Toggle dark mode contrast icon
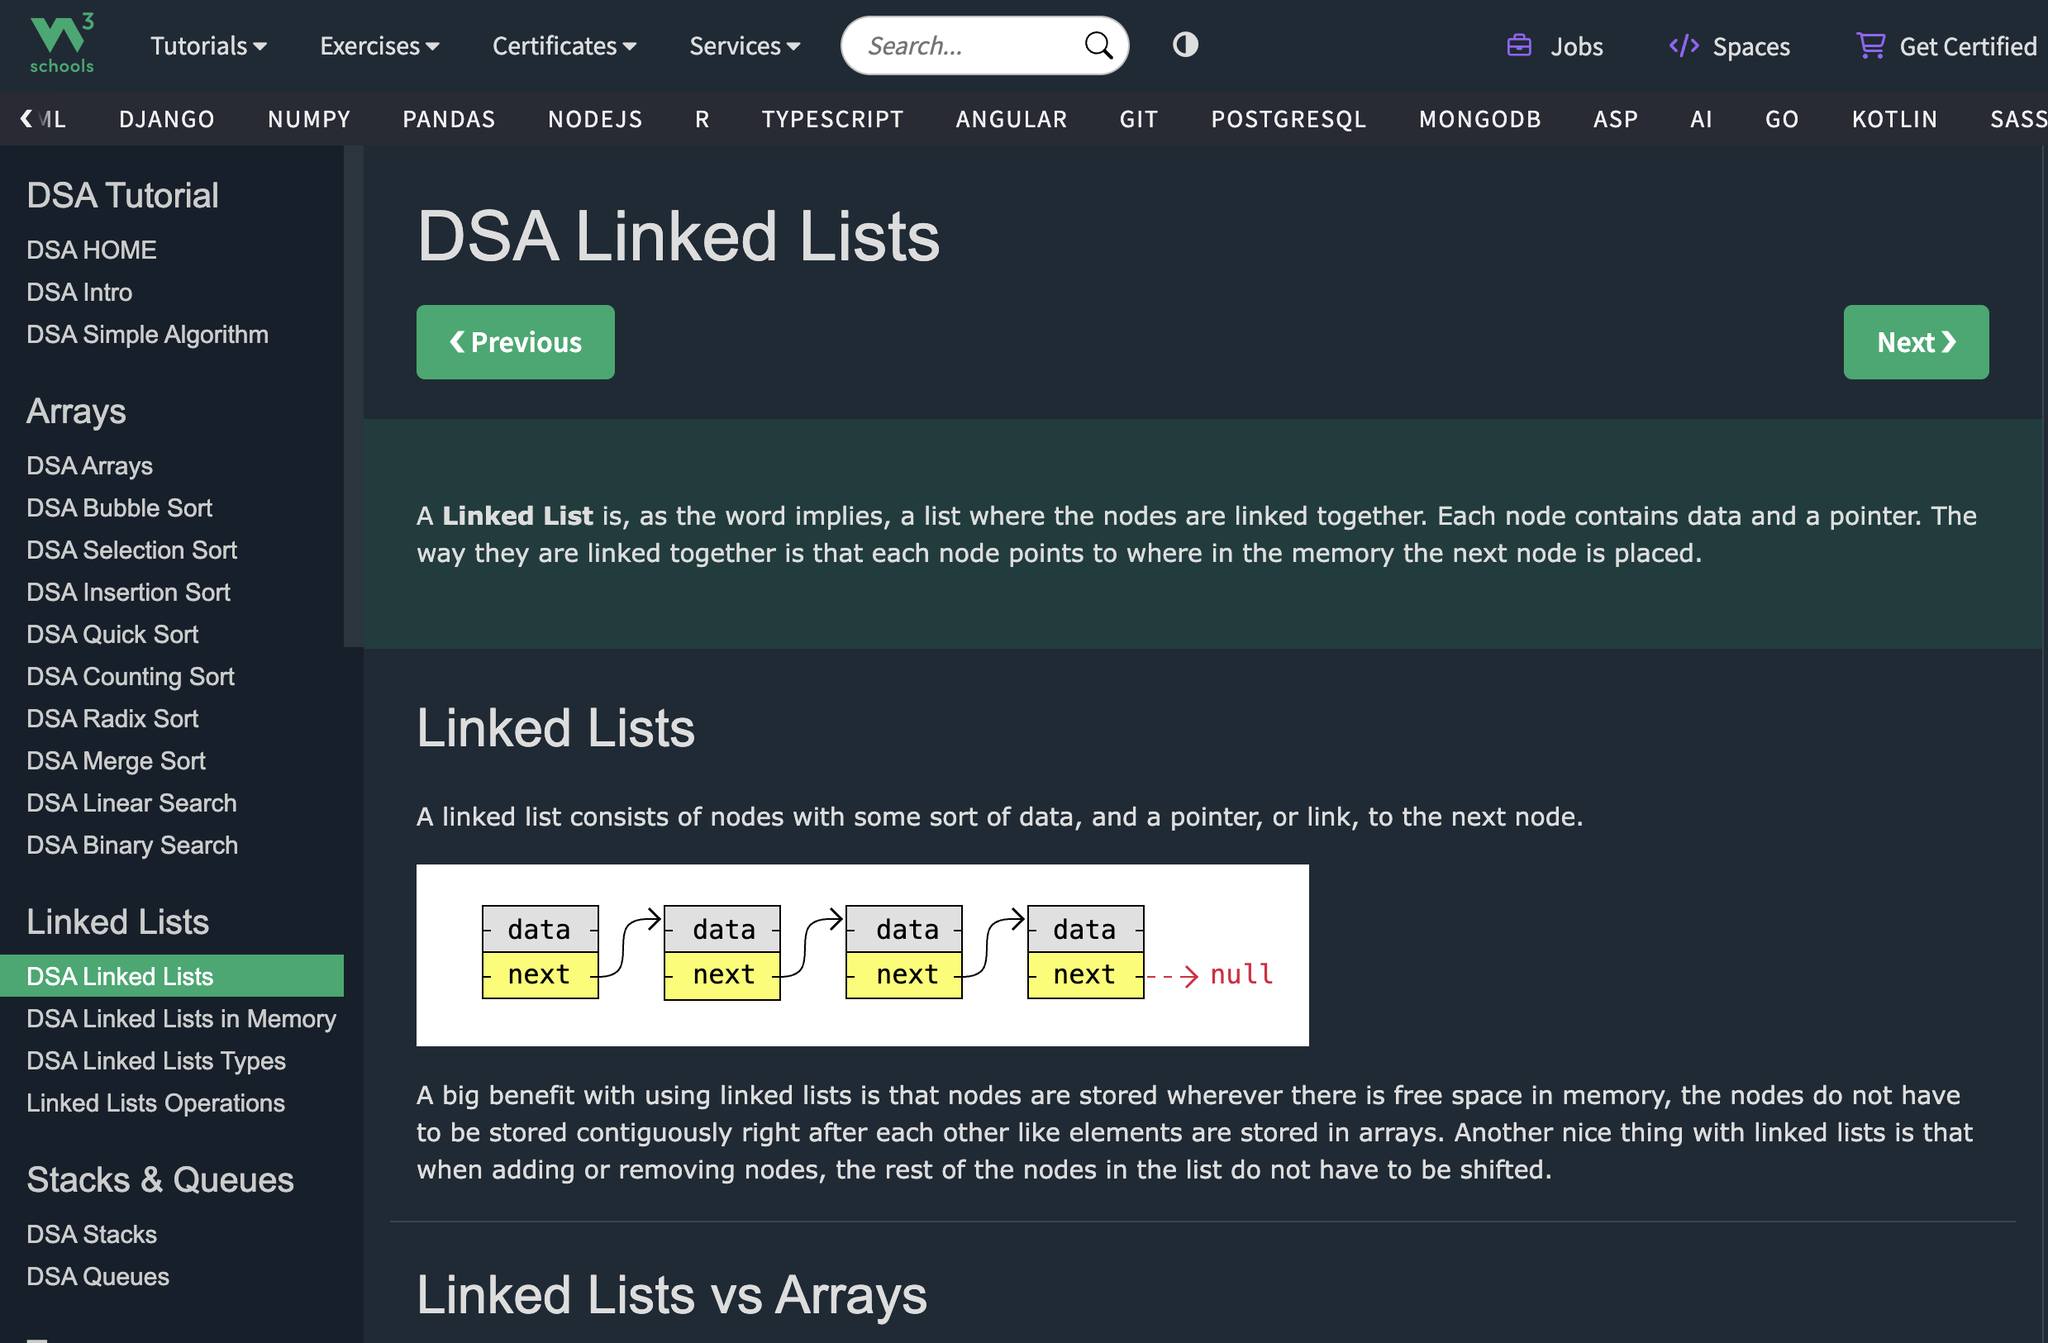The width and height of the screenshot is (2048, 1343). coord(1185,45)
